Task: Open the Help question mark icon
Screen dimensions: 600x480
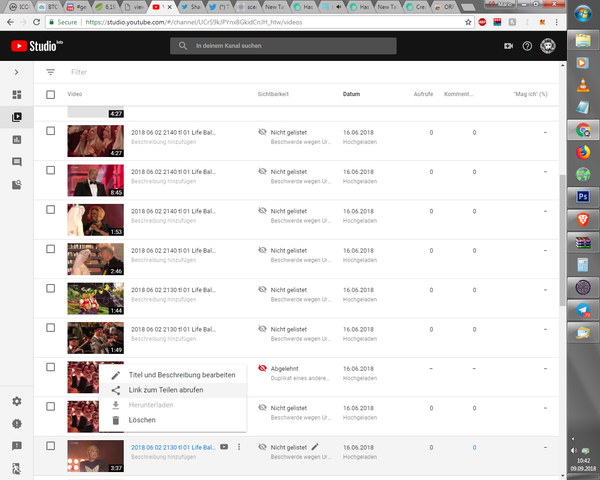Action: [527, 46]
